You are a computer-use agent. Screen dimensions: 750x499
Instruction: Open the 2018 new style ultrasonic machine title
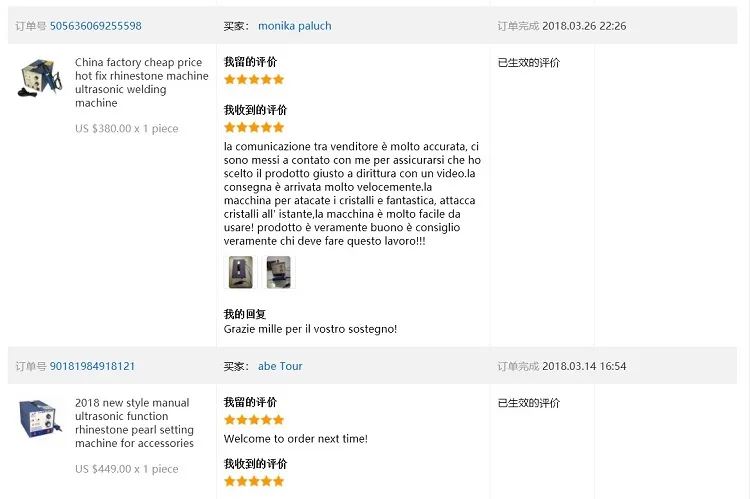[135, 423]
